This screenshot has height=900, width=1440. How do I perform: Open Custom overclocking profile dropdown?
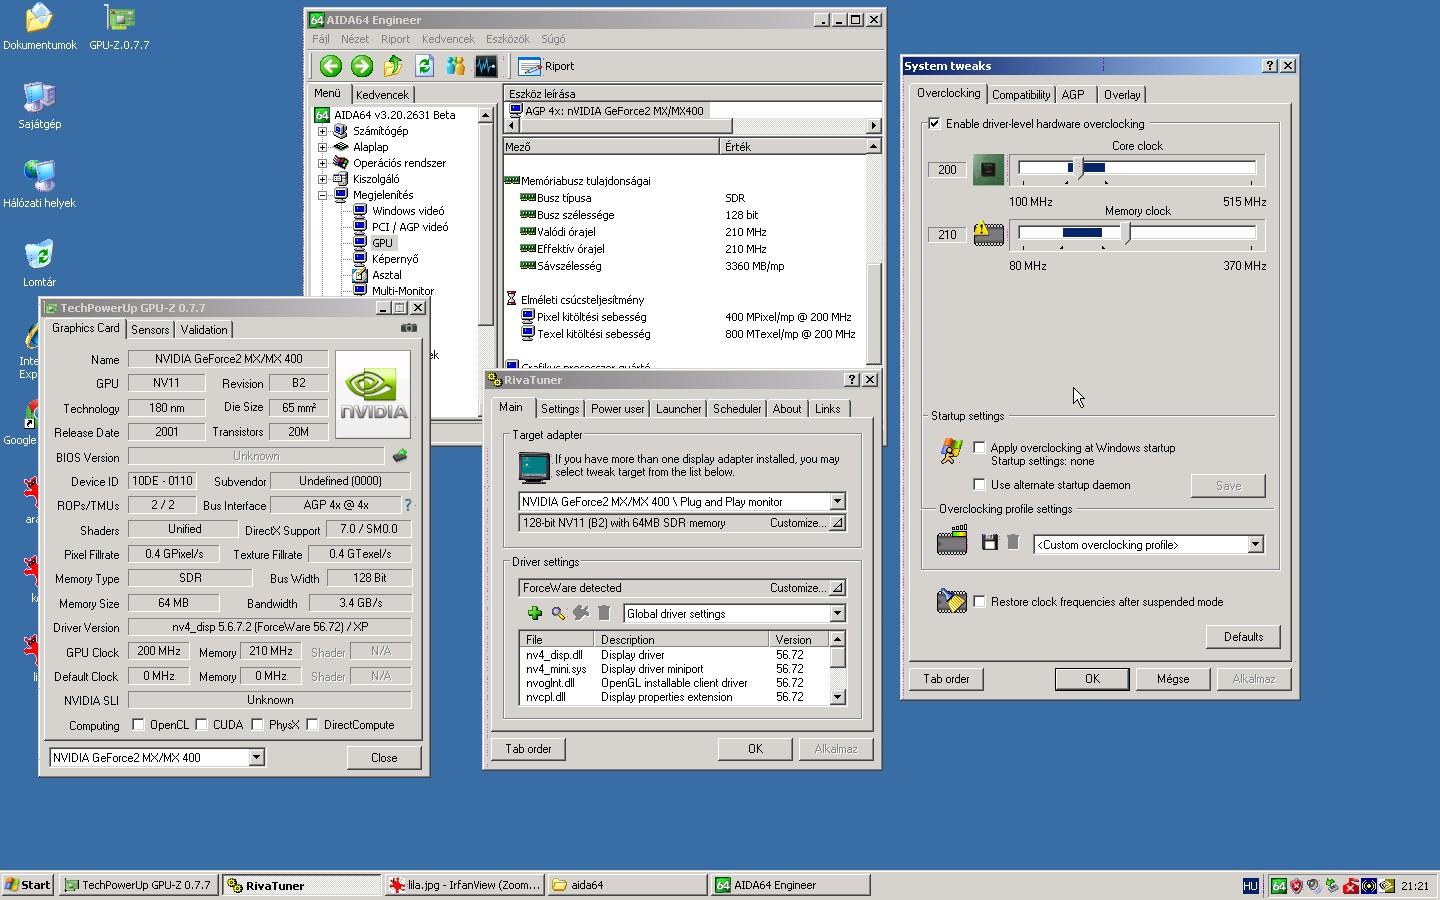coord(1255,545)
